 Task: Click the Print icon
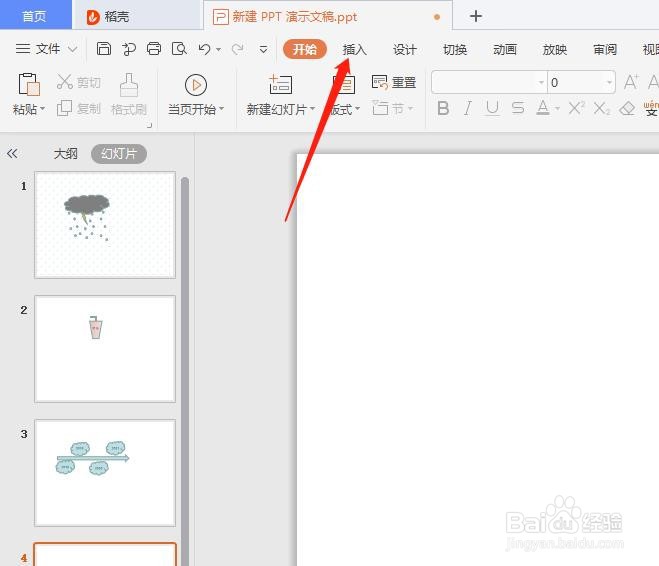click(154, 49)
